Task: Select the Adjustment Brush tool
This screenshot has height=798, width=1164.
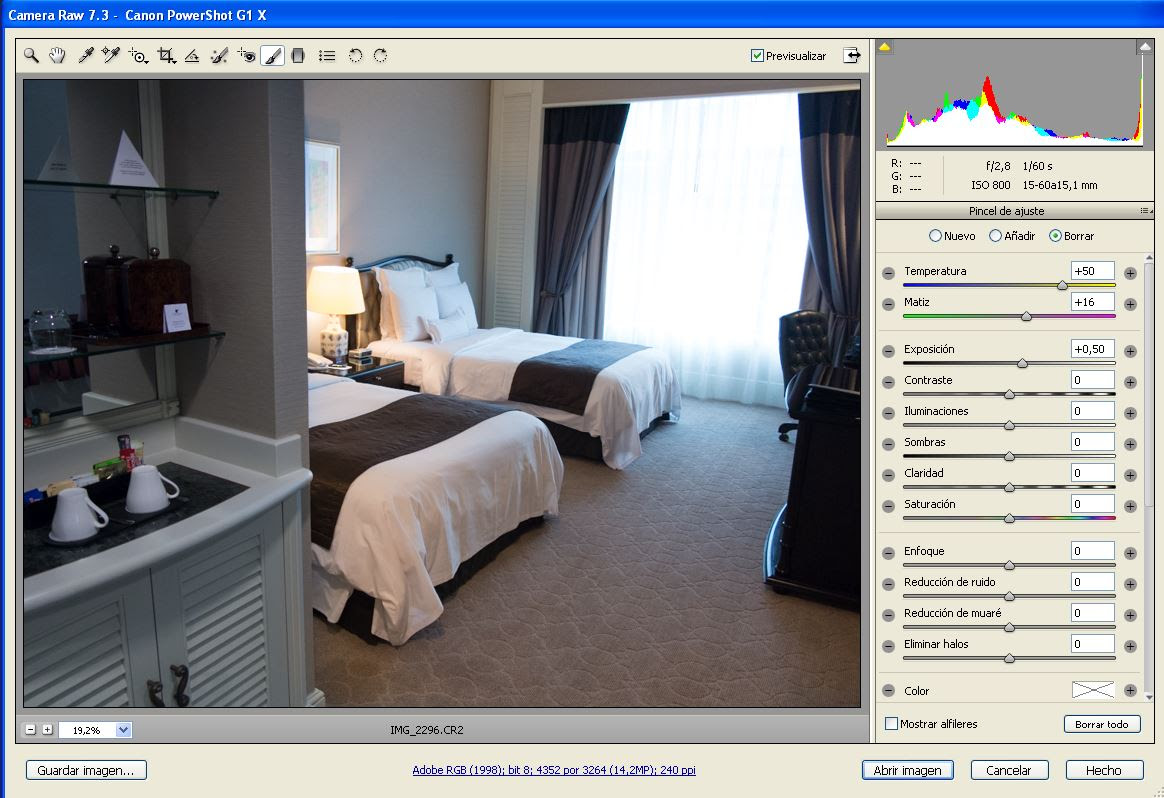Action: (272, 56)
